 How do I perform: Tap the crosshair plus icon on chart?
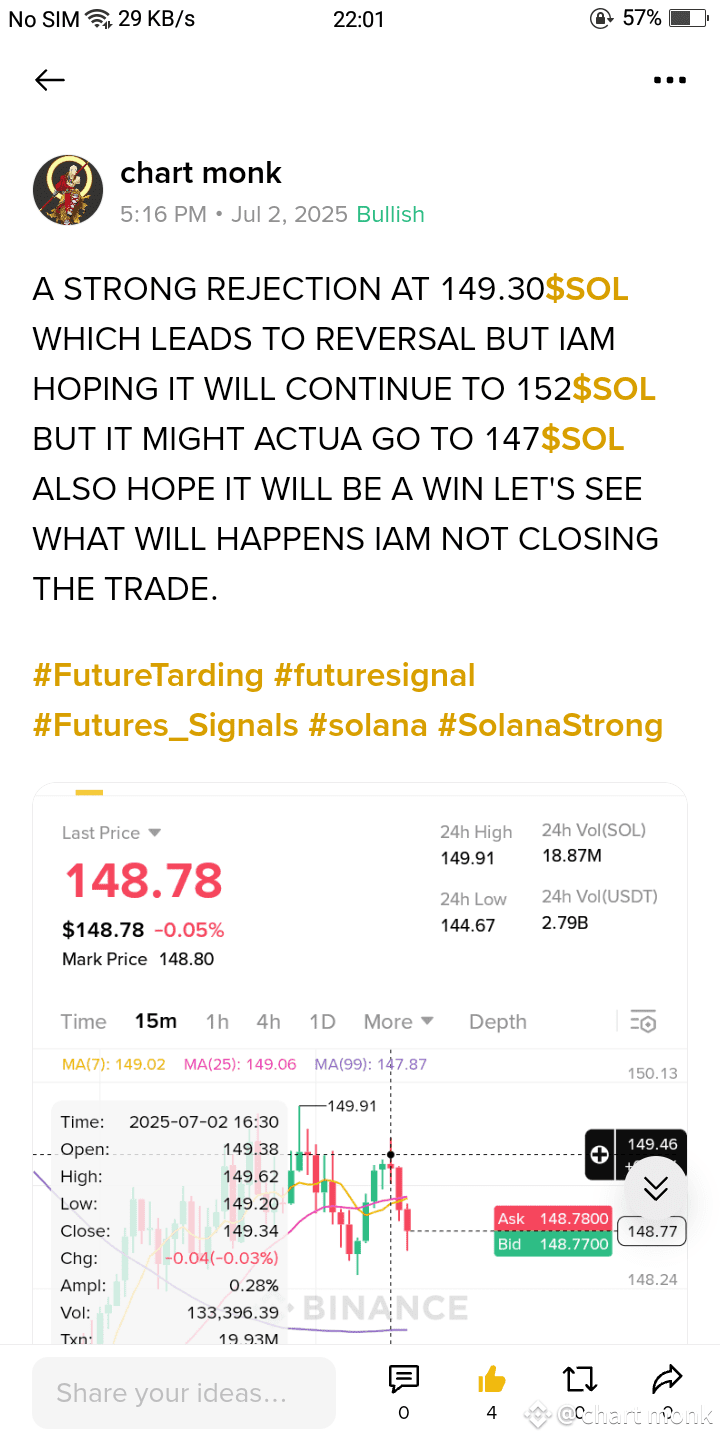(x=599, y=1155)
